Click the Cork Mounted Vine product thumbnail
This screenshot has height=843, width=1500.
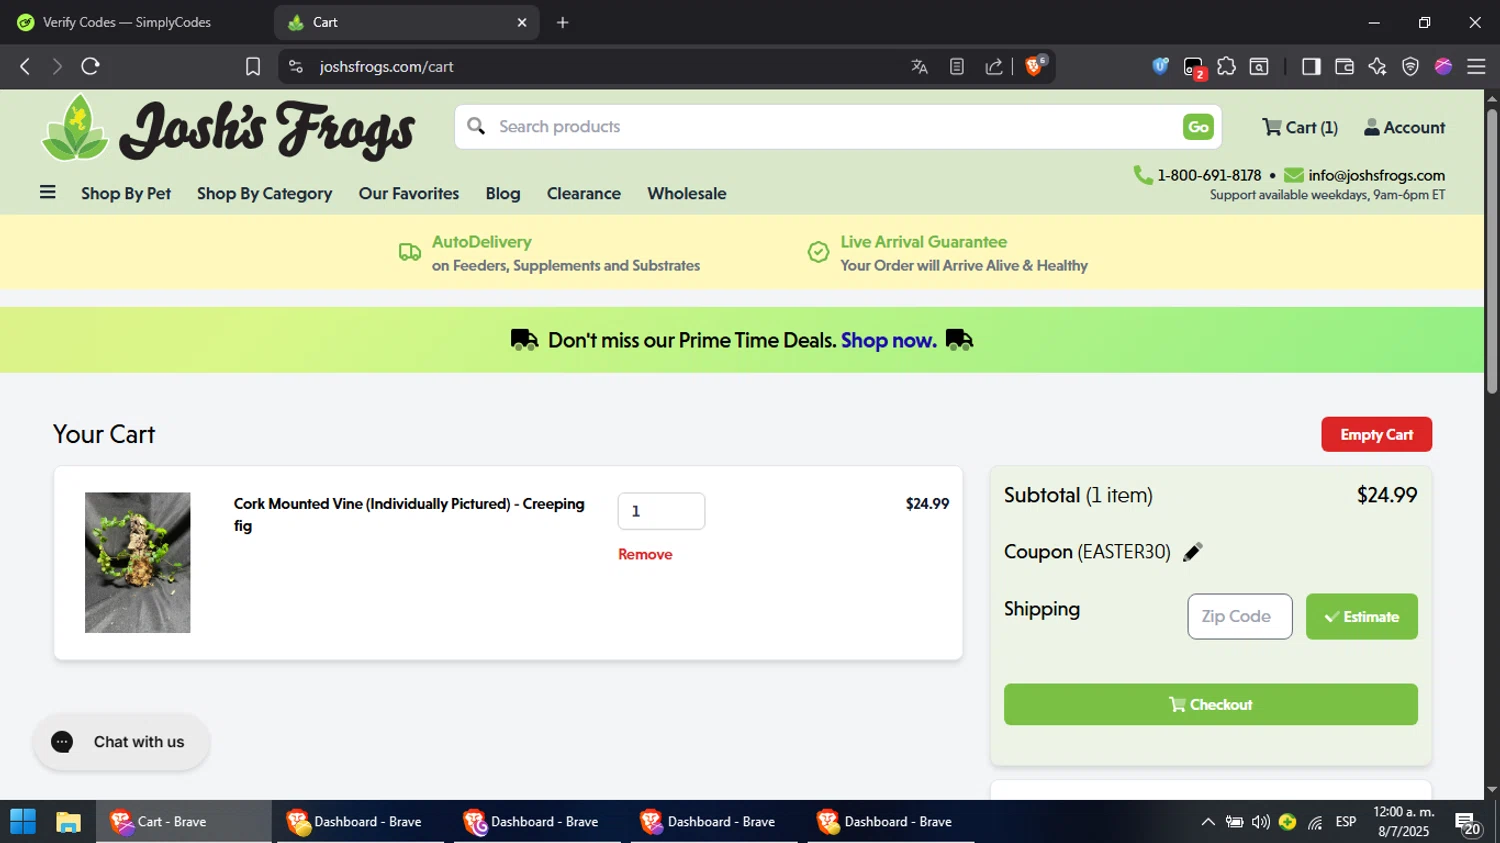pos(137,562)
